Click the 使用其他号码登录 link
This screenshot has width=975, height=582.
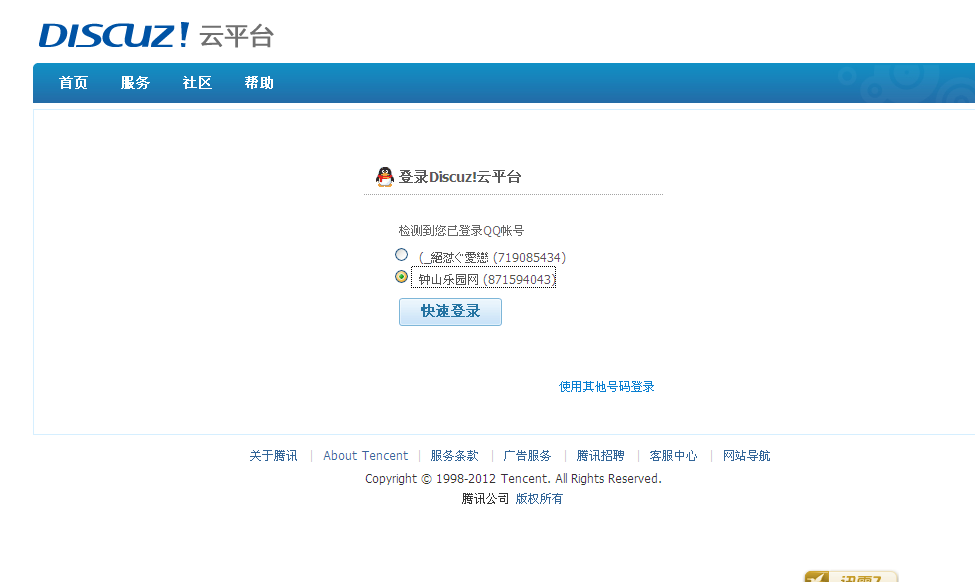pos(606,387)
